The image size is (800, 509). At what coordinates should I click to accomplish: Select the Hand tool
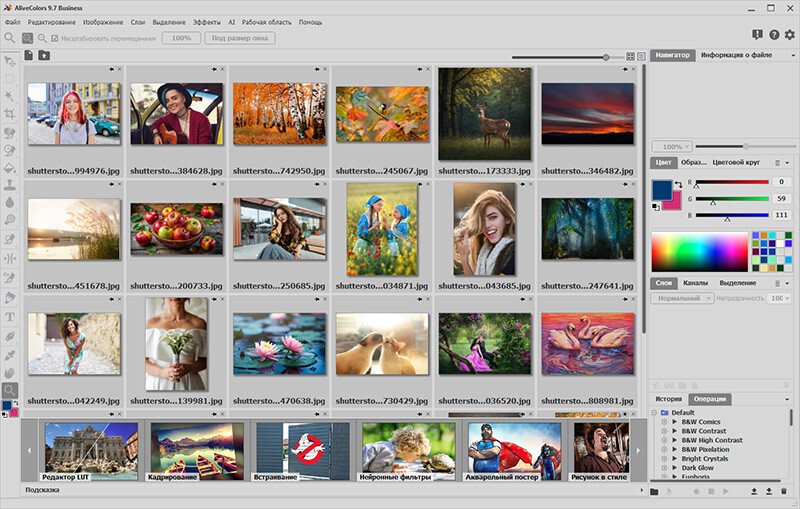(10, 371)
